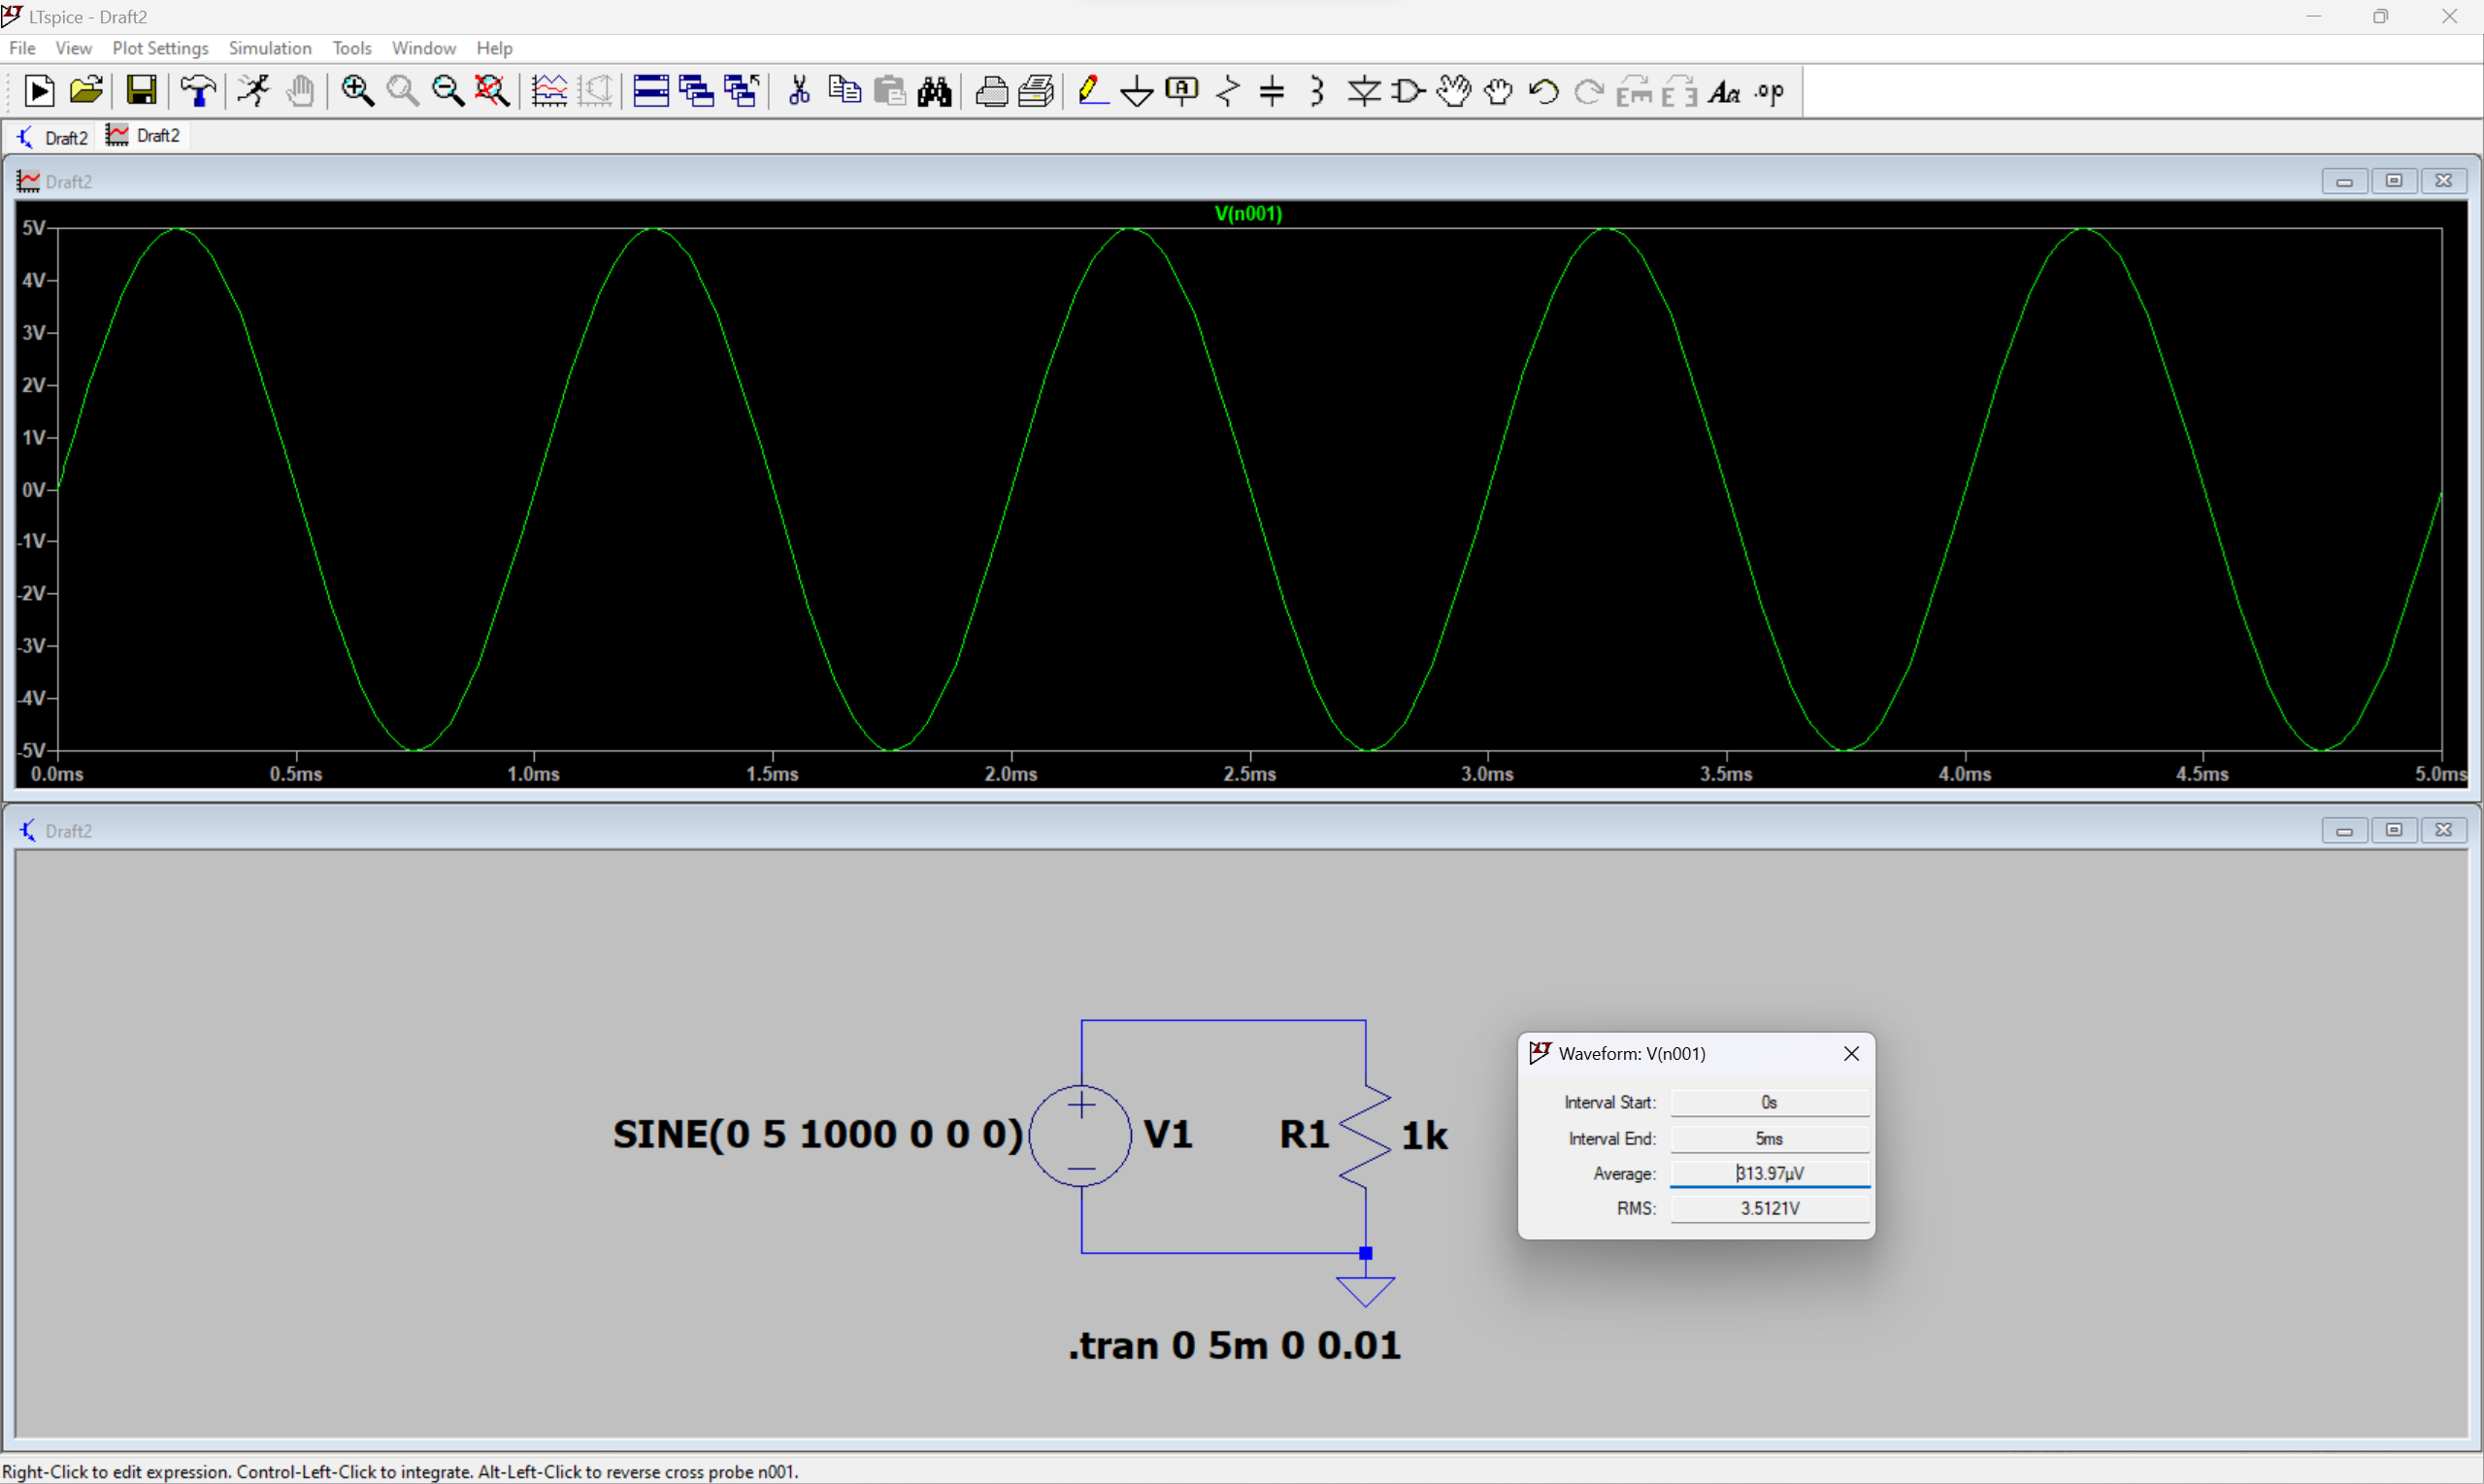Select the Resistor component tool
Screen dimensions: 2484x1484
[x=1227, y=92]
